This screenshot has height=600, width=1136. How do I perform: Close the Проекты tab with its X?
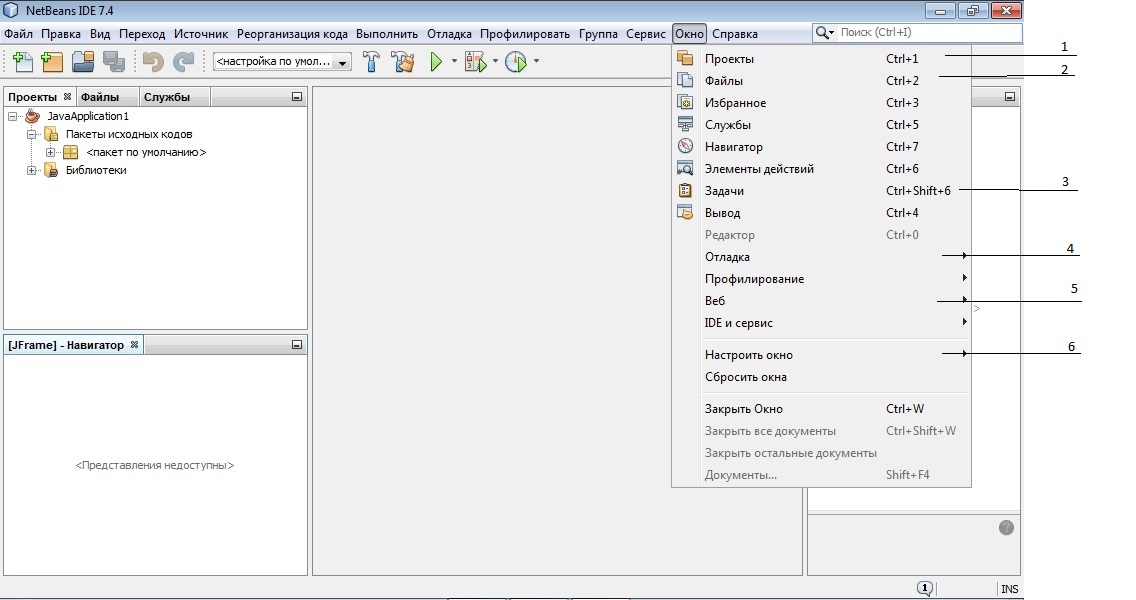pyautogui.click(x=67, y=96)
